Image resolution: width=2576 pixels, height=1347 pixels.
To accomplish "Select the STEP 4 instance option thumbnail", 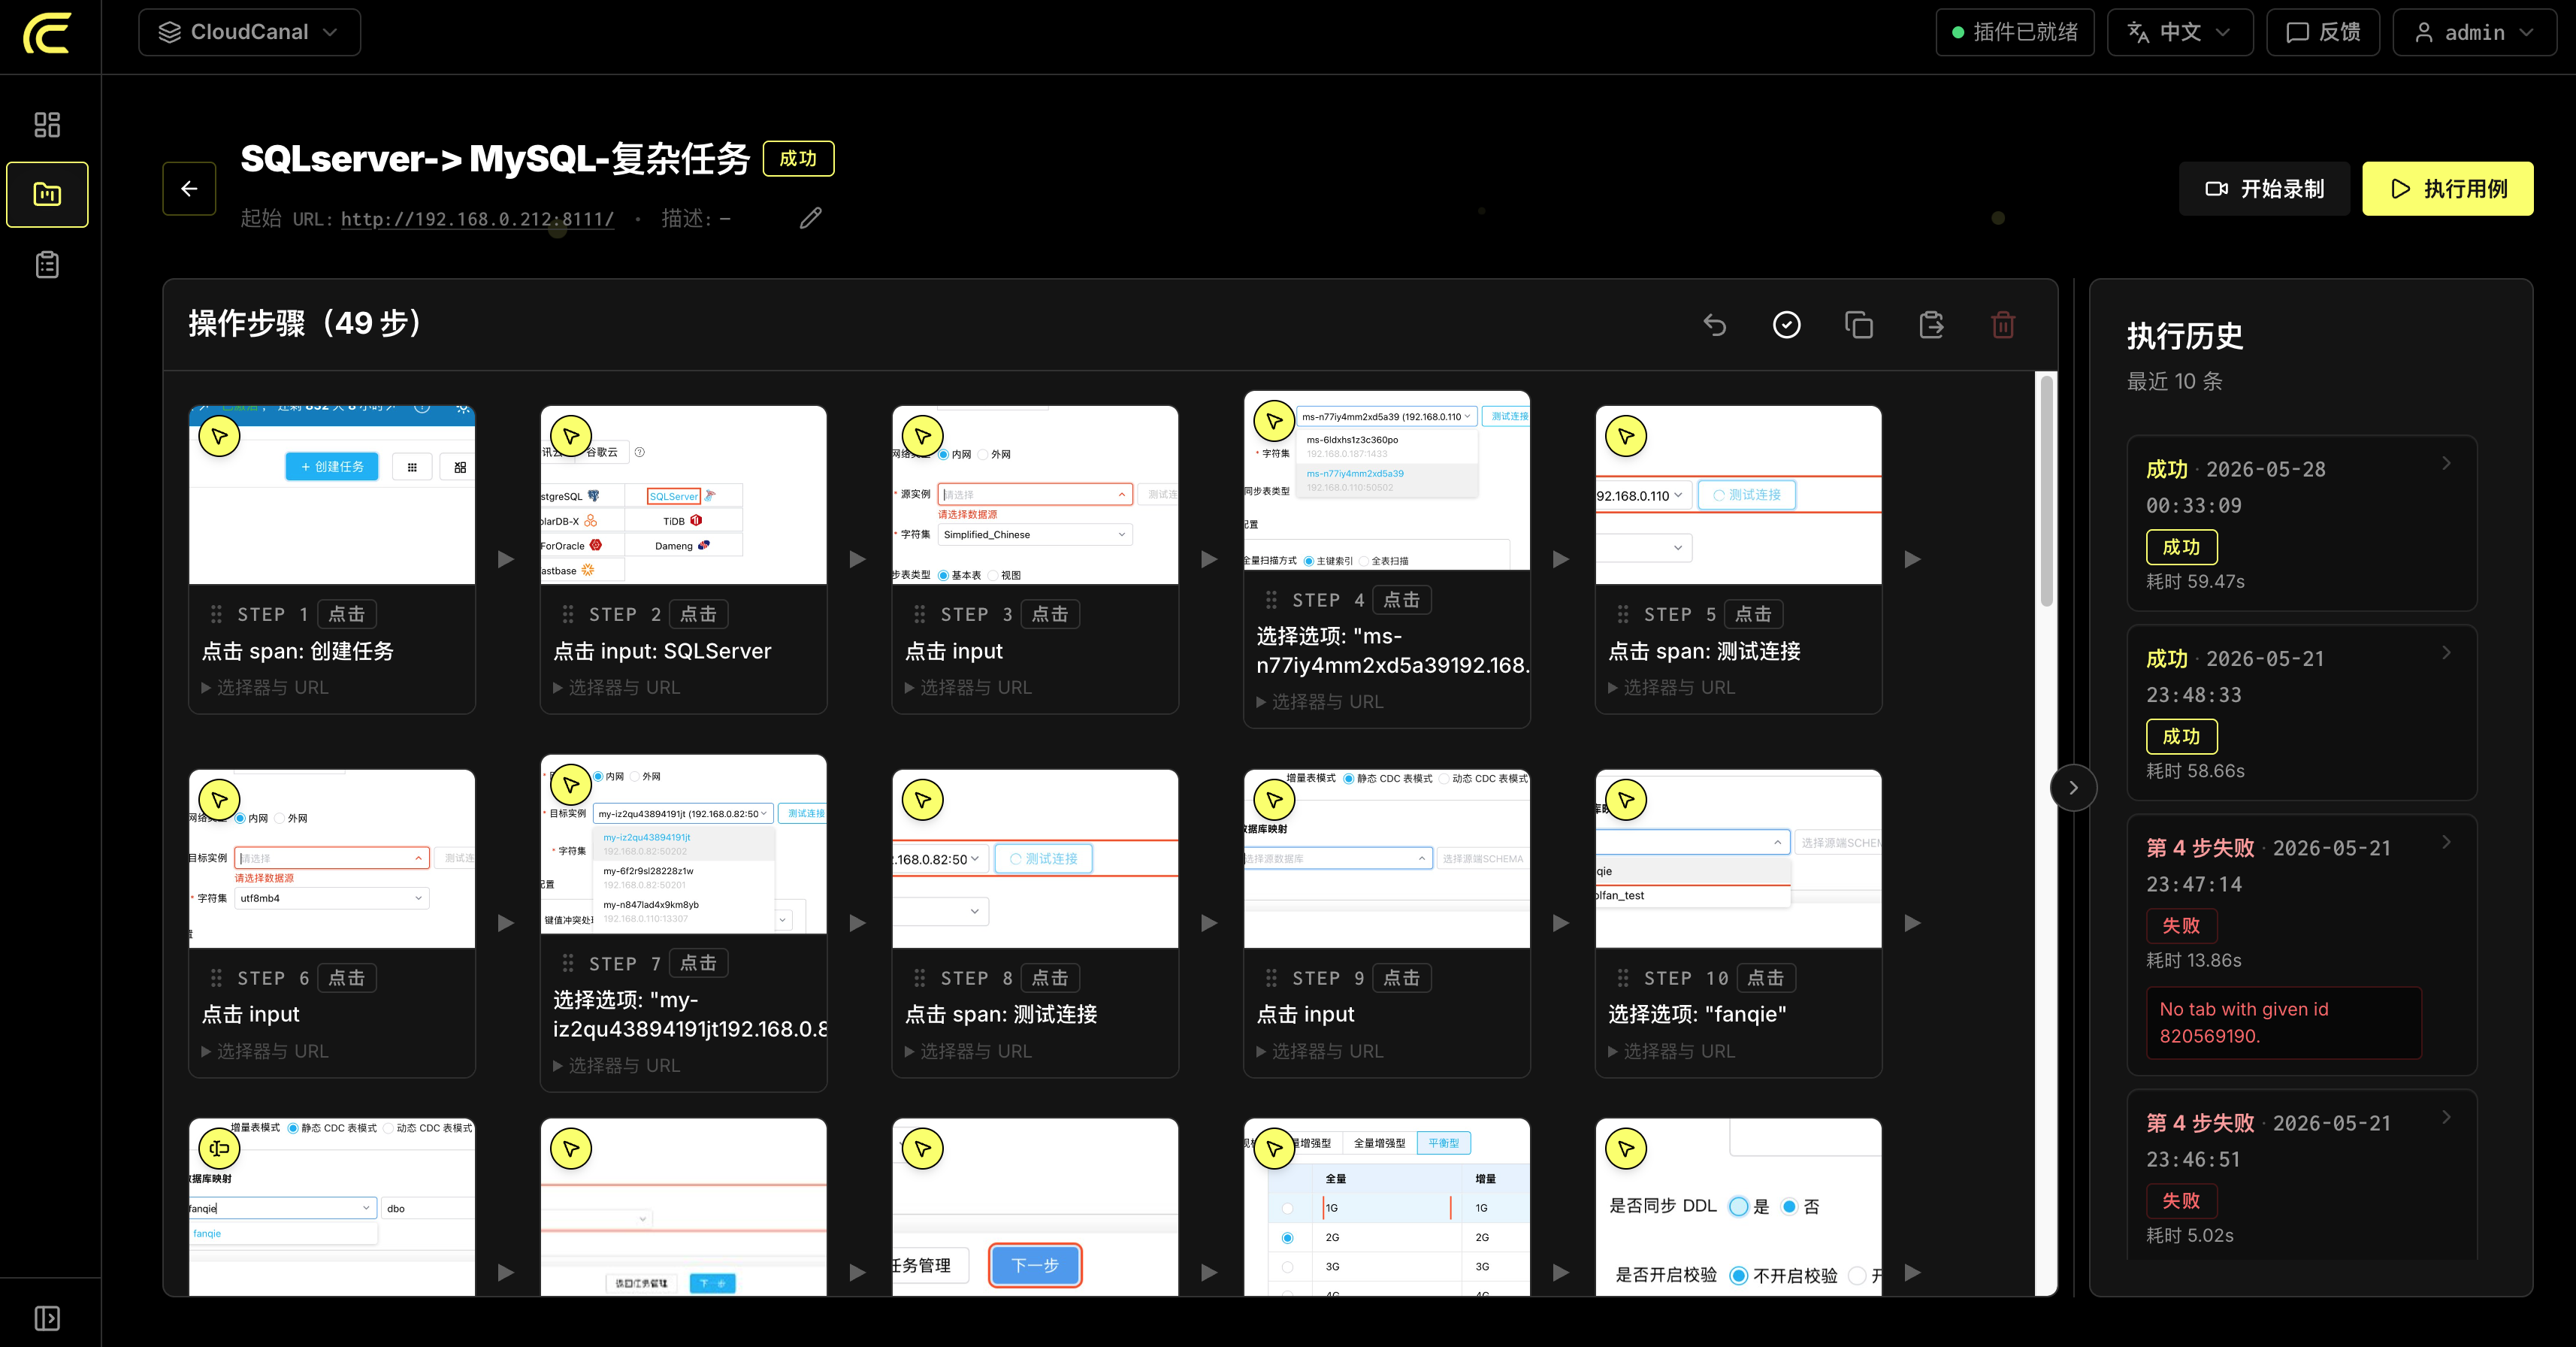I will point(1386,480).
